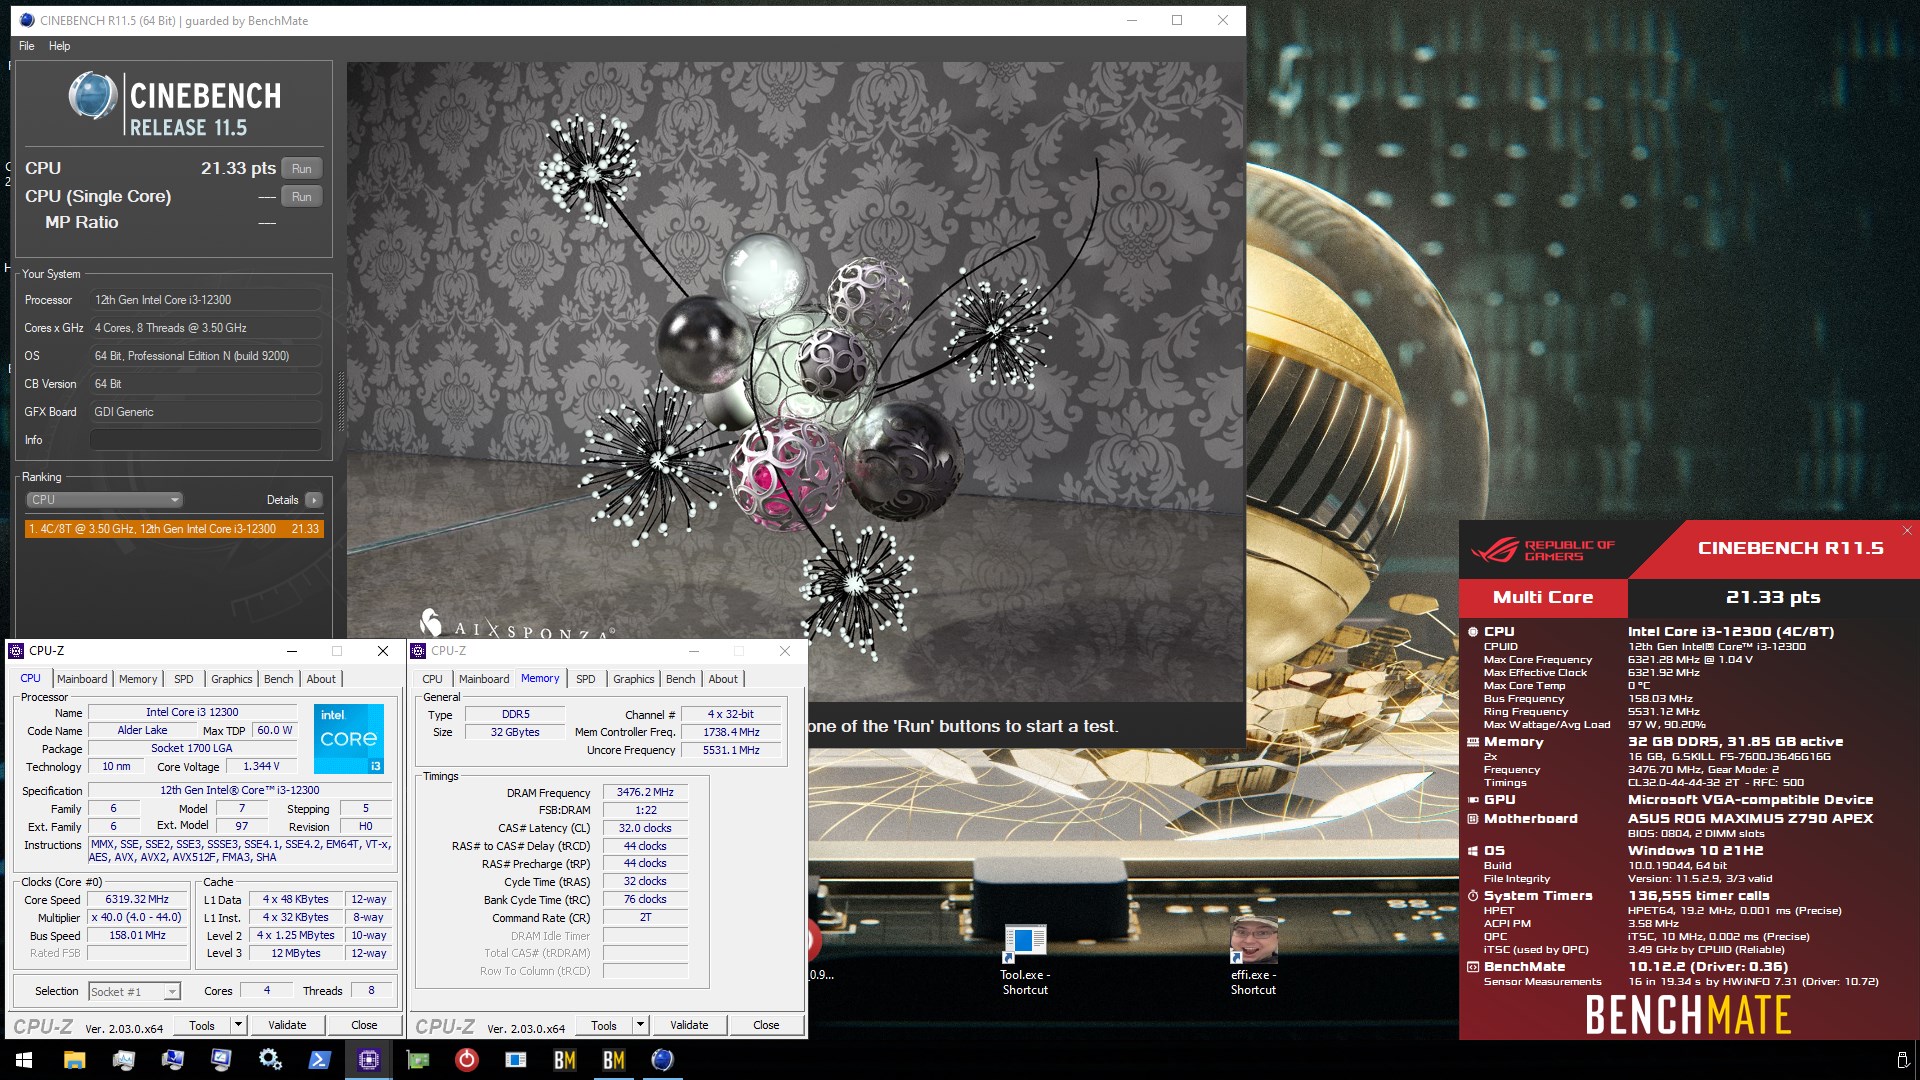Click Close button in left CPU-Z window
Viewport: 1920px width, 1080px height.
[364, 1025]
